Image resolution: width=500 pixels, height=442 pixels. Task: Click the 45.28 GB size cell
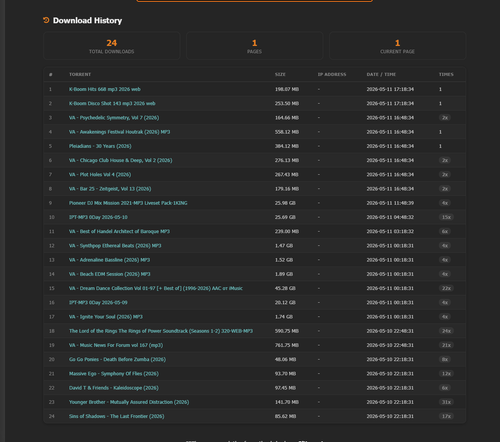[285, 288]
